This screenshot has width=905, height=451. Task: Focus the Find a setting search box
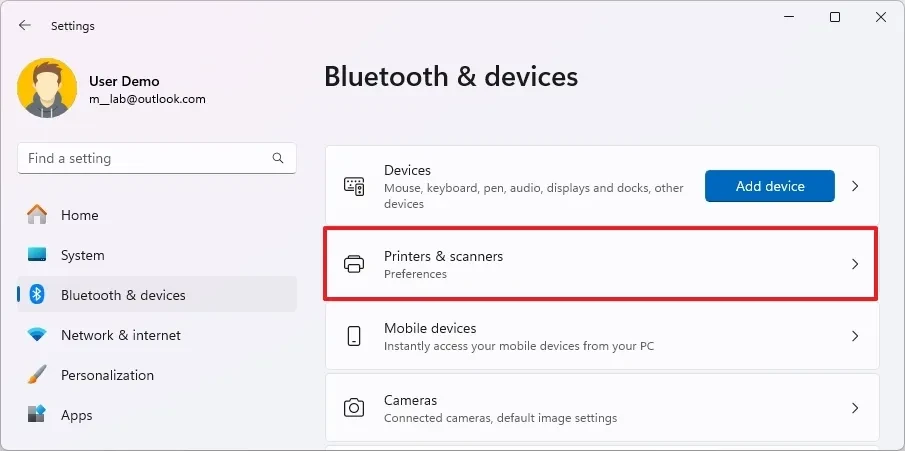tap(145, 158)
